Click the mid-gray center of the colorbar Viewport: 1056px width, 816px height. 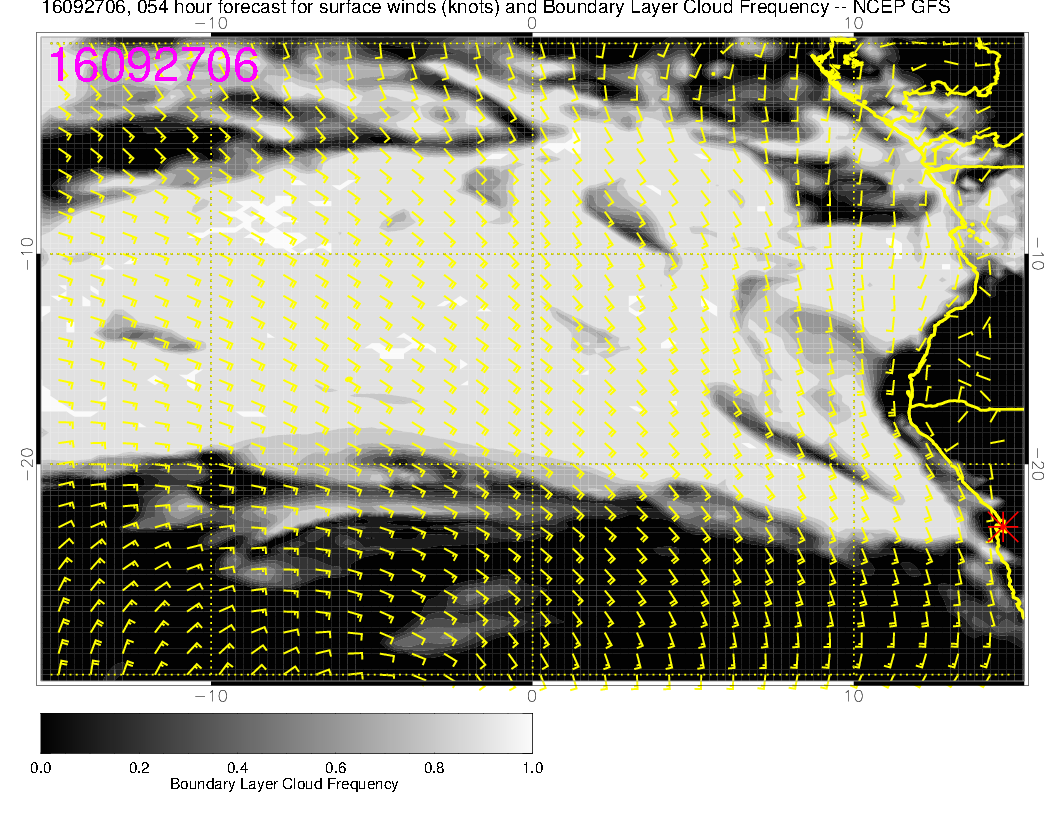[286, 732]
